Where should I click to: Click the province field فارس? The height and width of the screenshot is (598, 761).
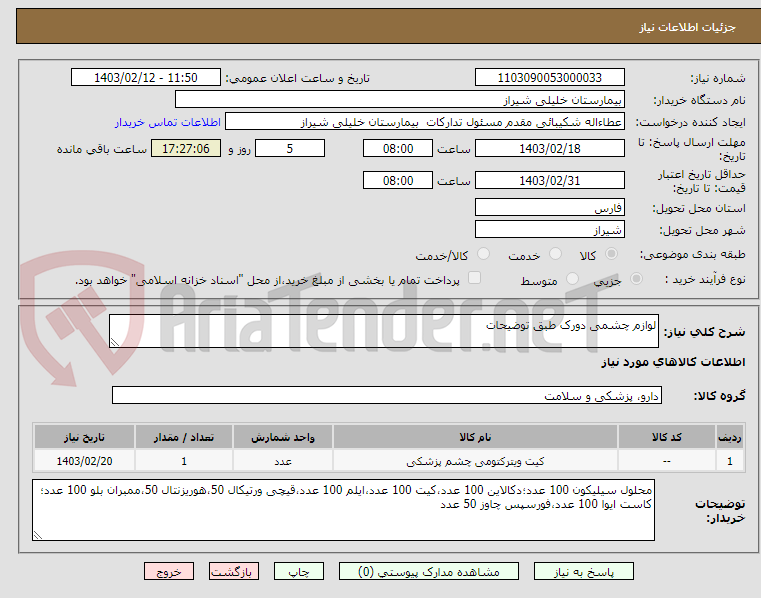[x=549, y=208]
